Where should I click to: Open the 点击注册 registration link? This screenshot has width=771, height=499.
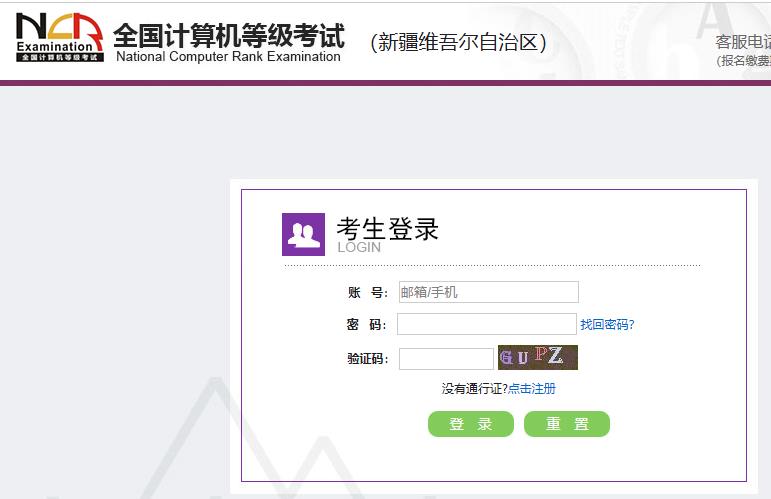click(x=532, y=389)
